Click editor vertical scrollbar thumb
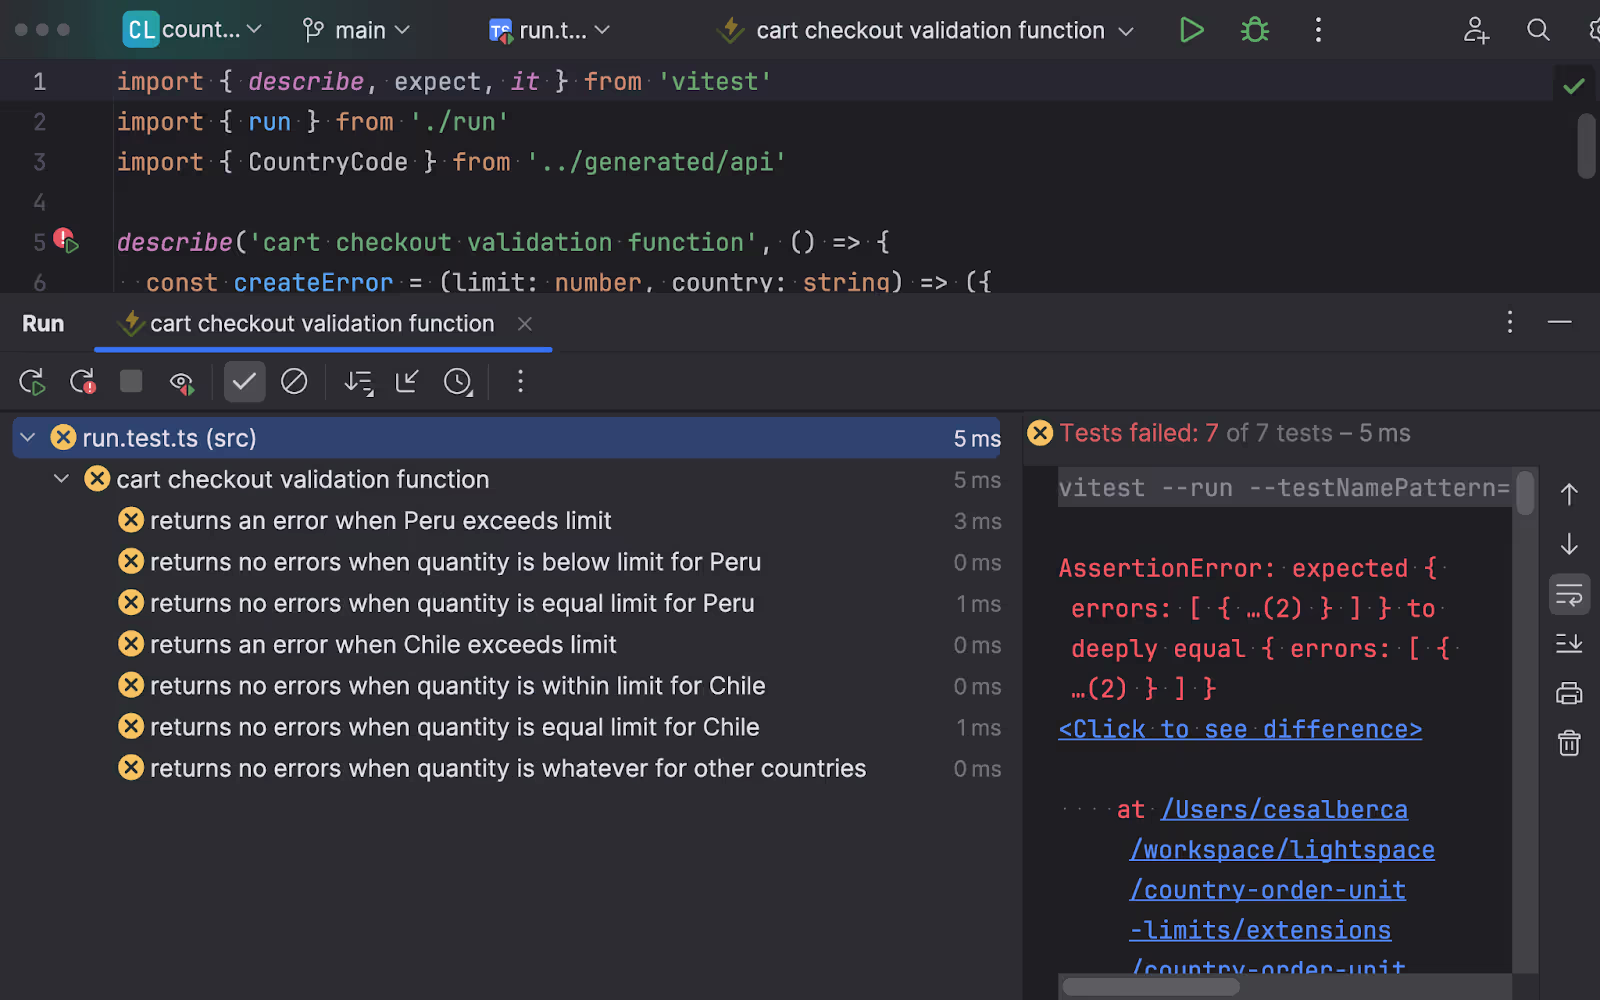The image size is (1600, 1000). 1586,146
